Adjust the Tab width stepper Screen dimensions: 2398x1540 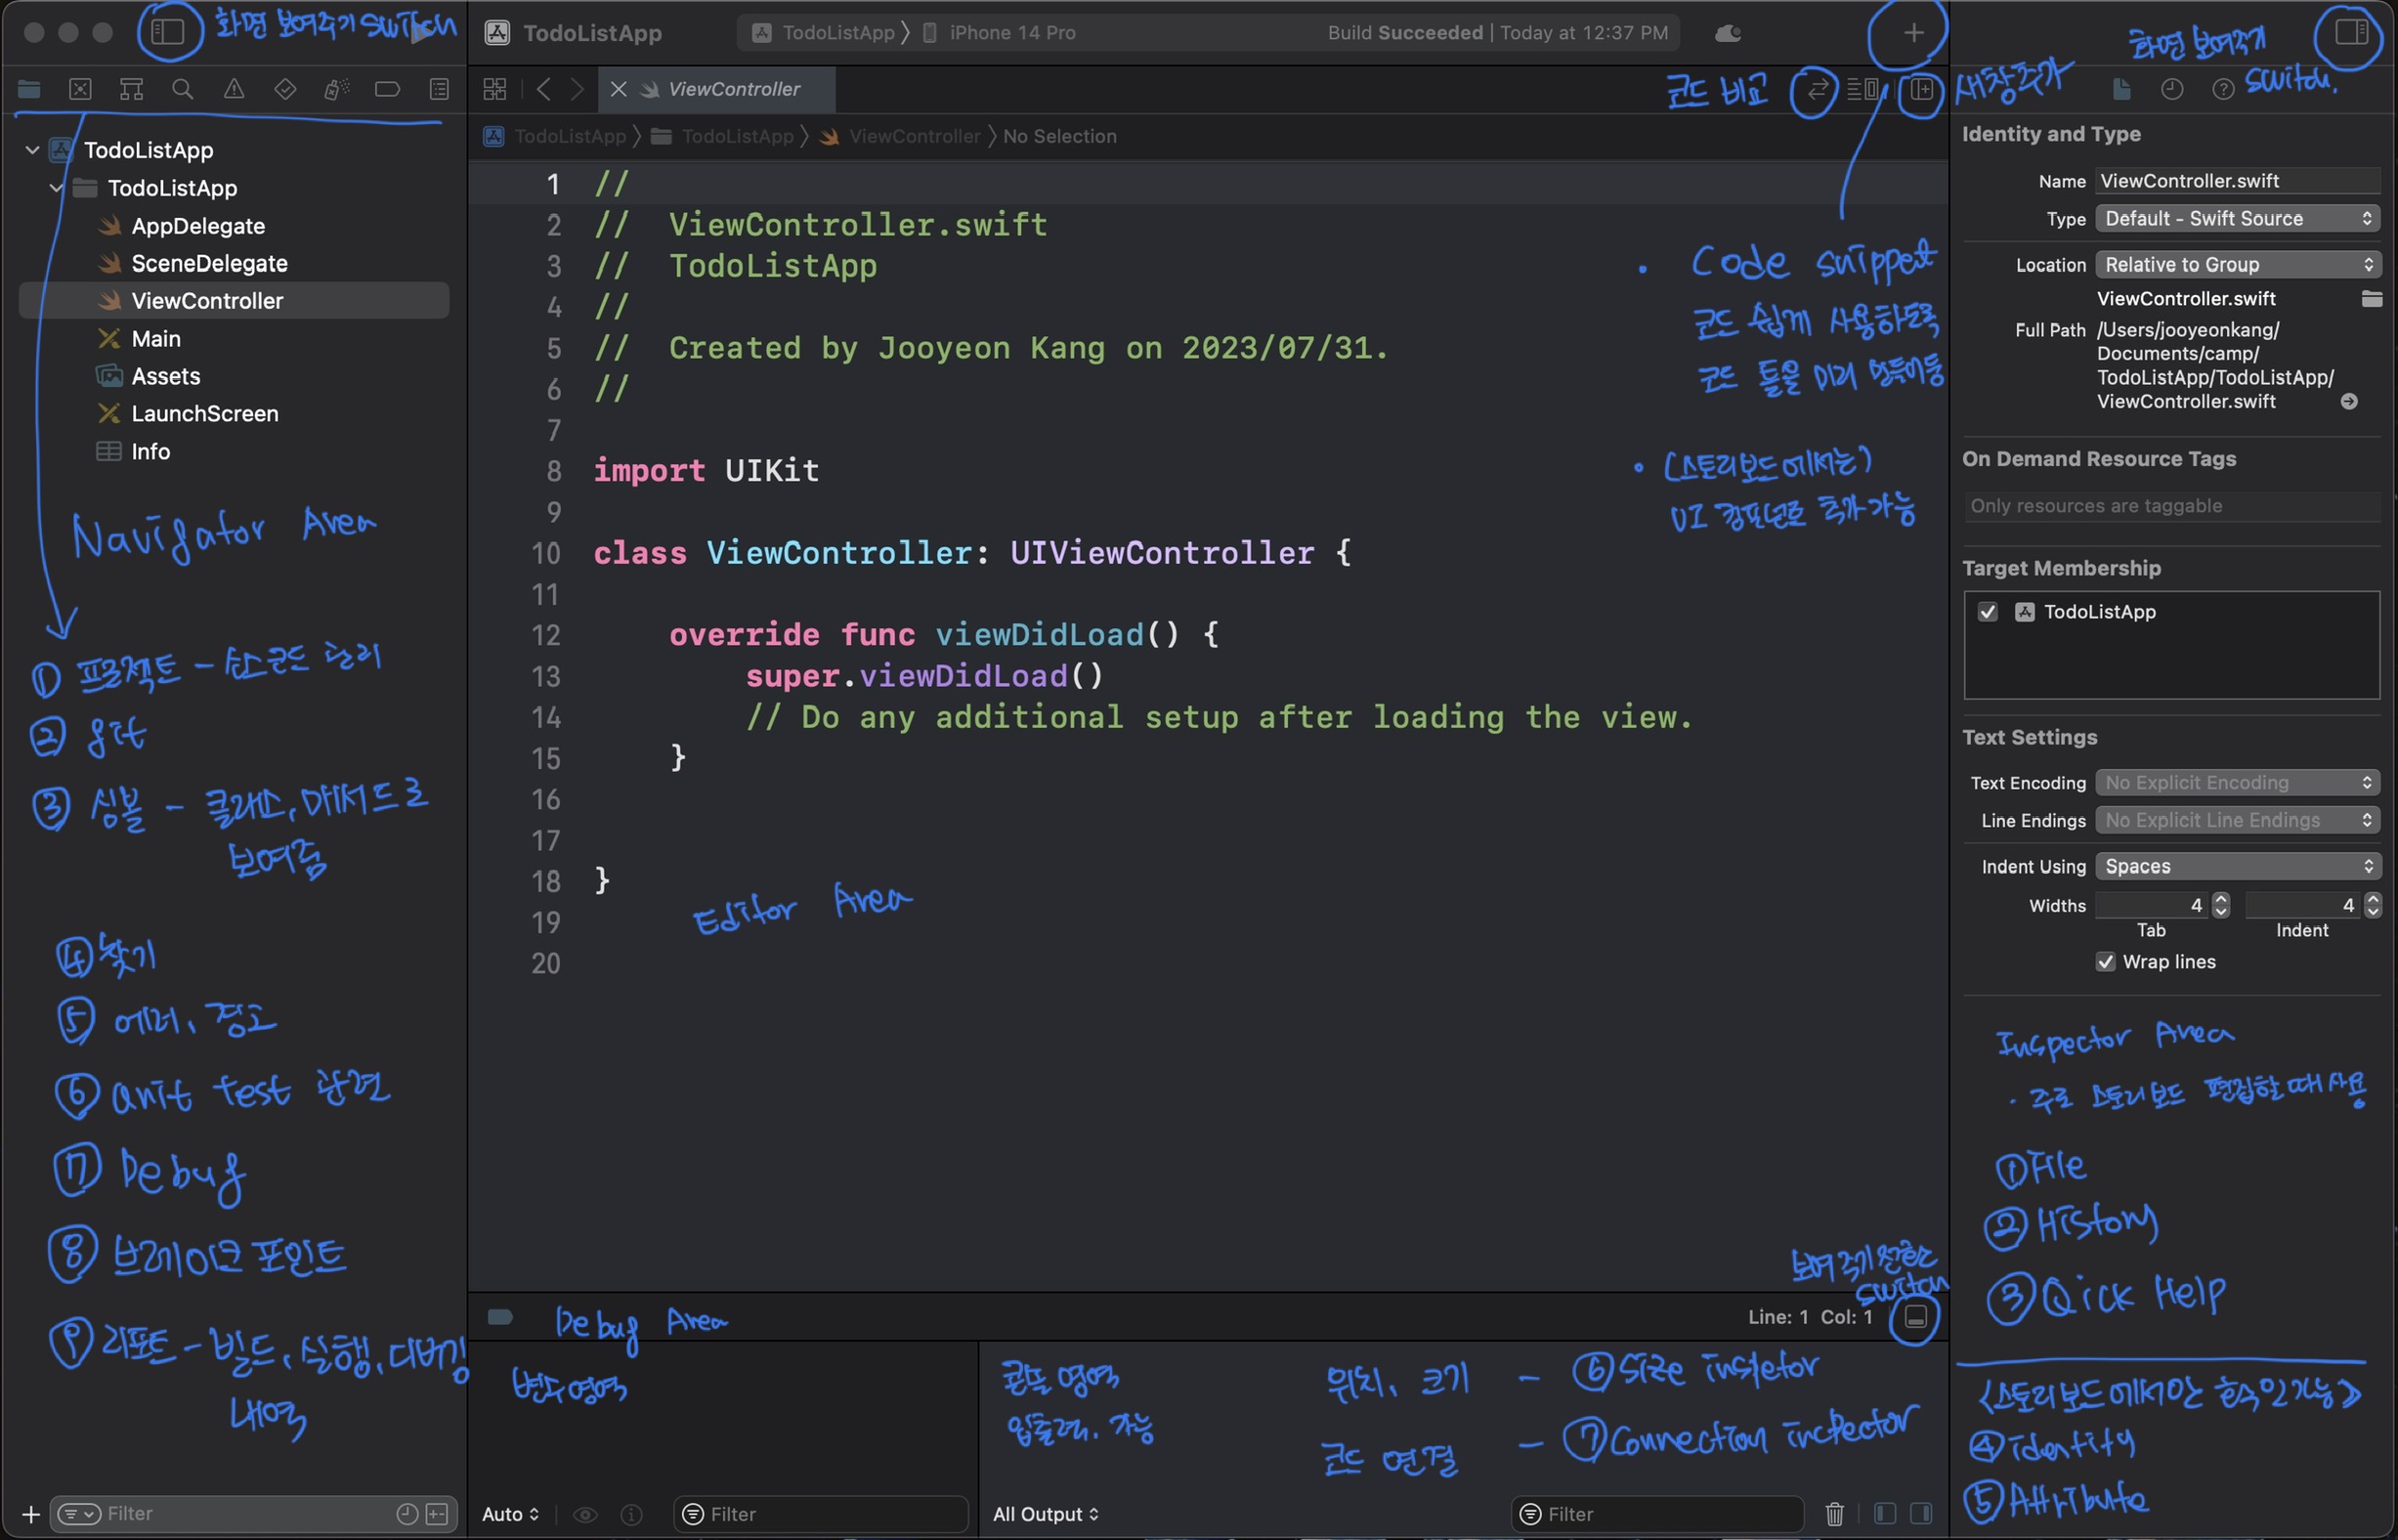point(2221,906)
